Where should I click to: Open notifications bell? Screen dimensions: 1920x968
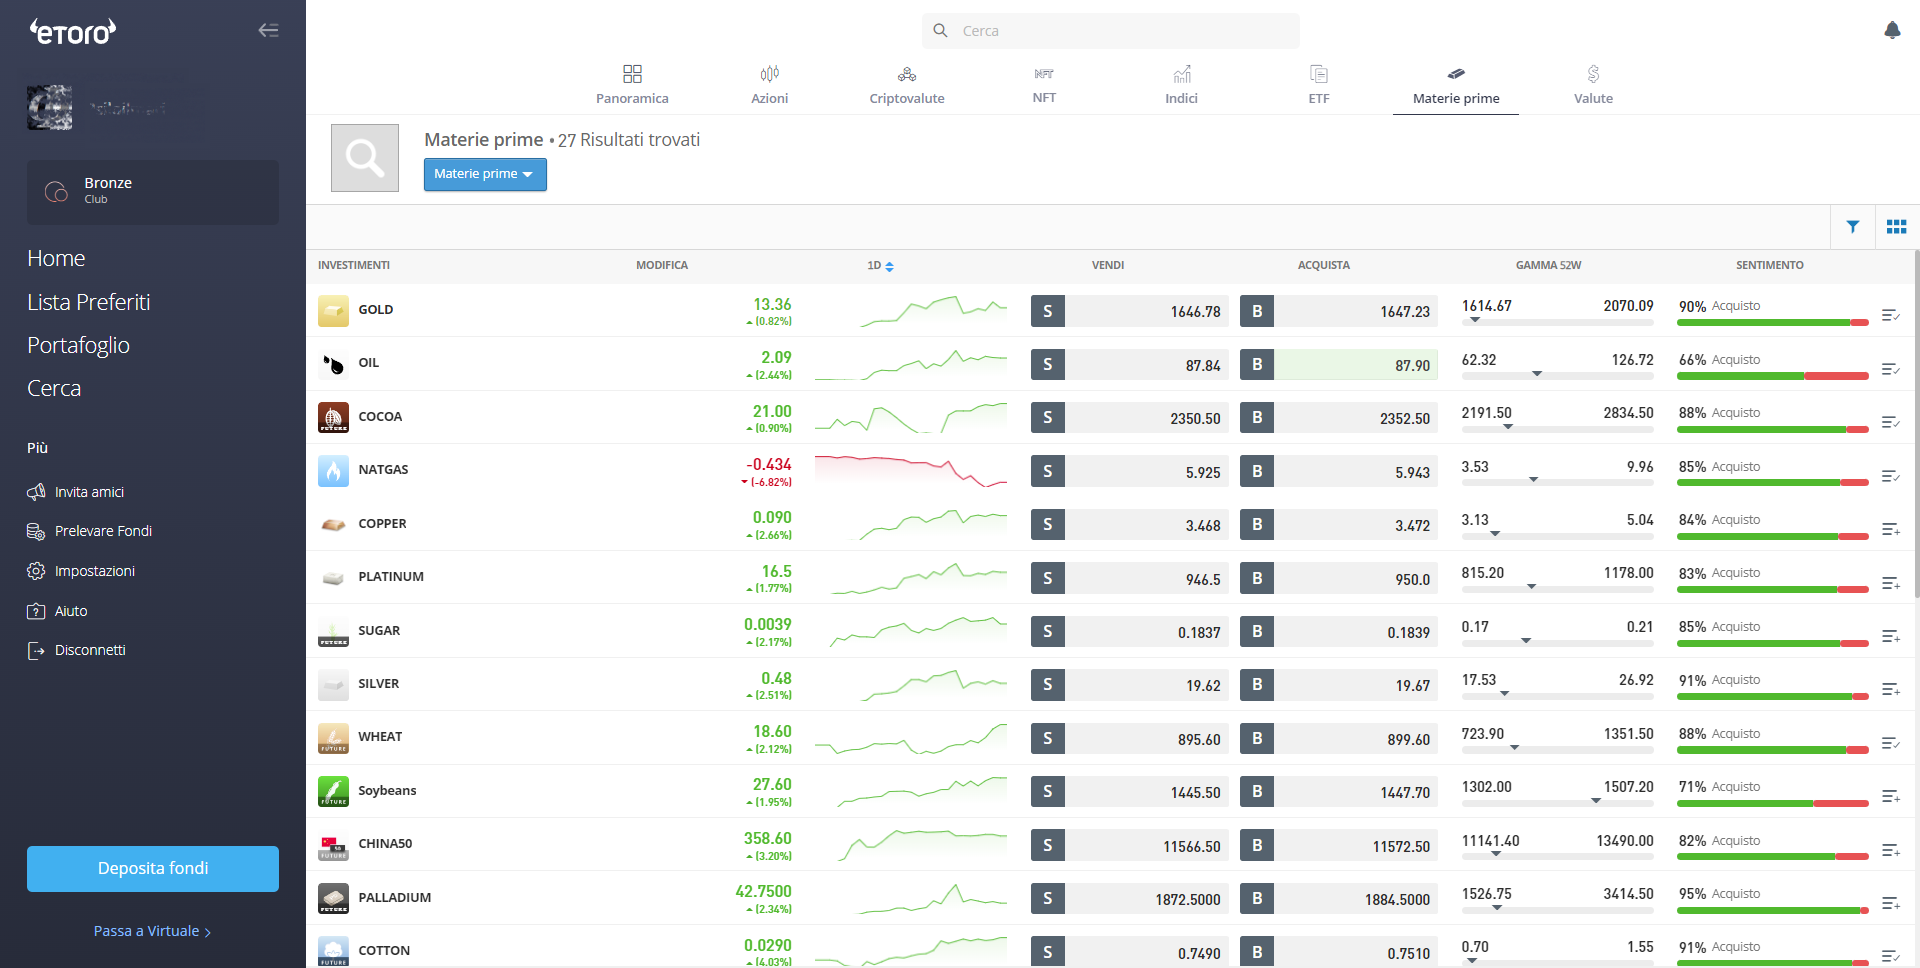point(1892,31)
